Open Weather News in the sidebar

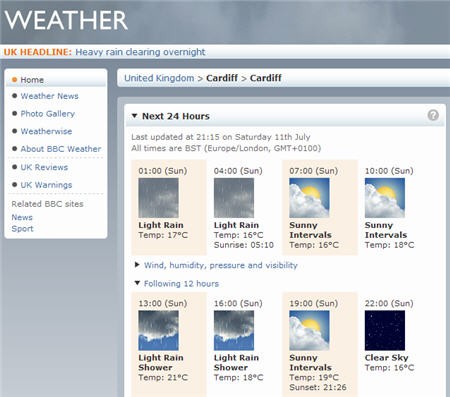49,96
